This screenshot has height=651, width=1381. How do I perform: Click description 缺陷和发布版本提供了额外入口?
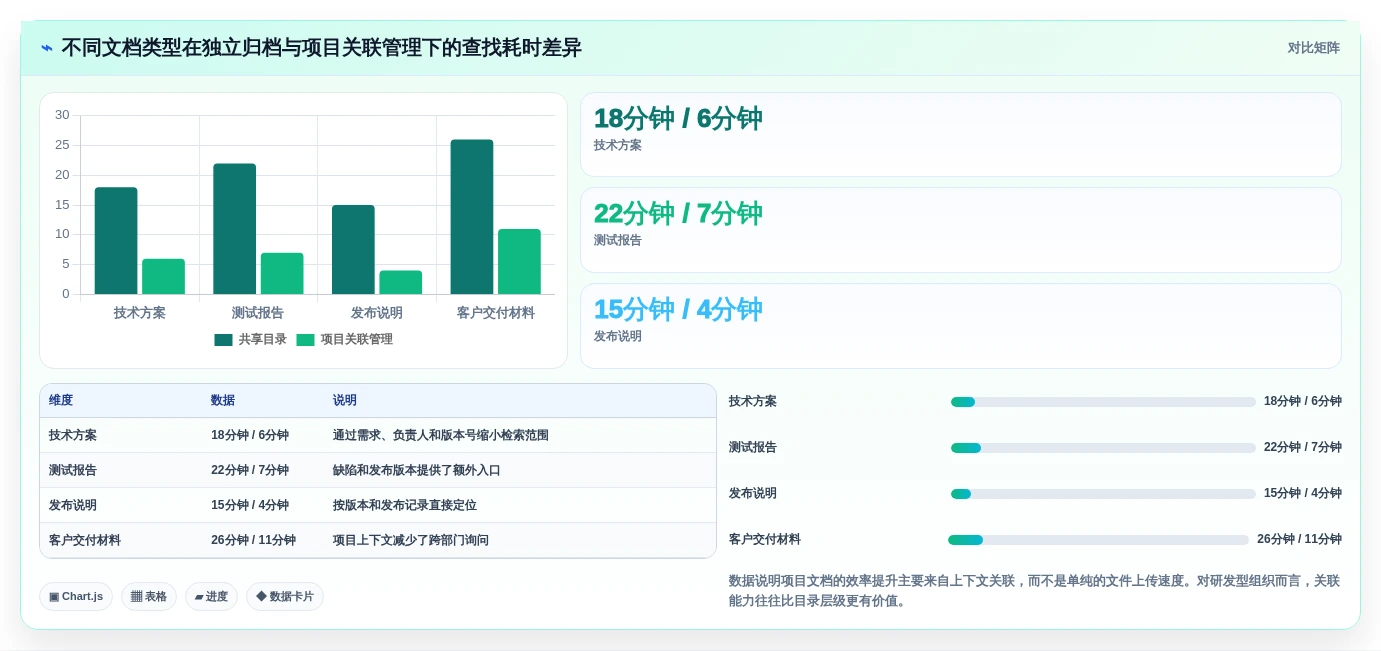coord(417,470)
